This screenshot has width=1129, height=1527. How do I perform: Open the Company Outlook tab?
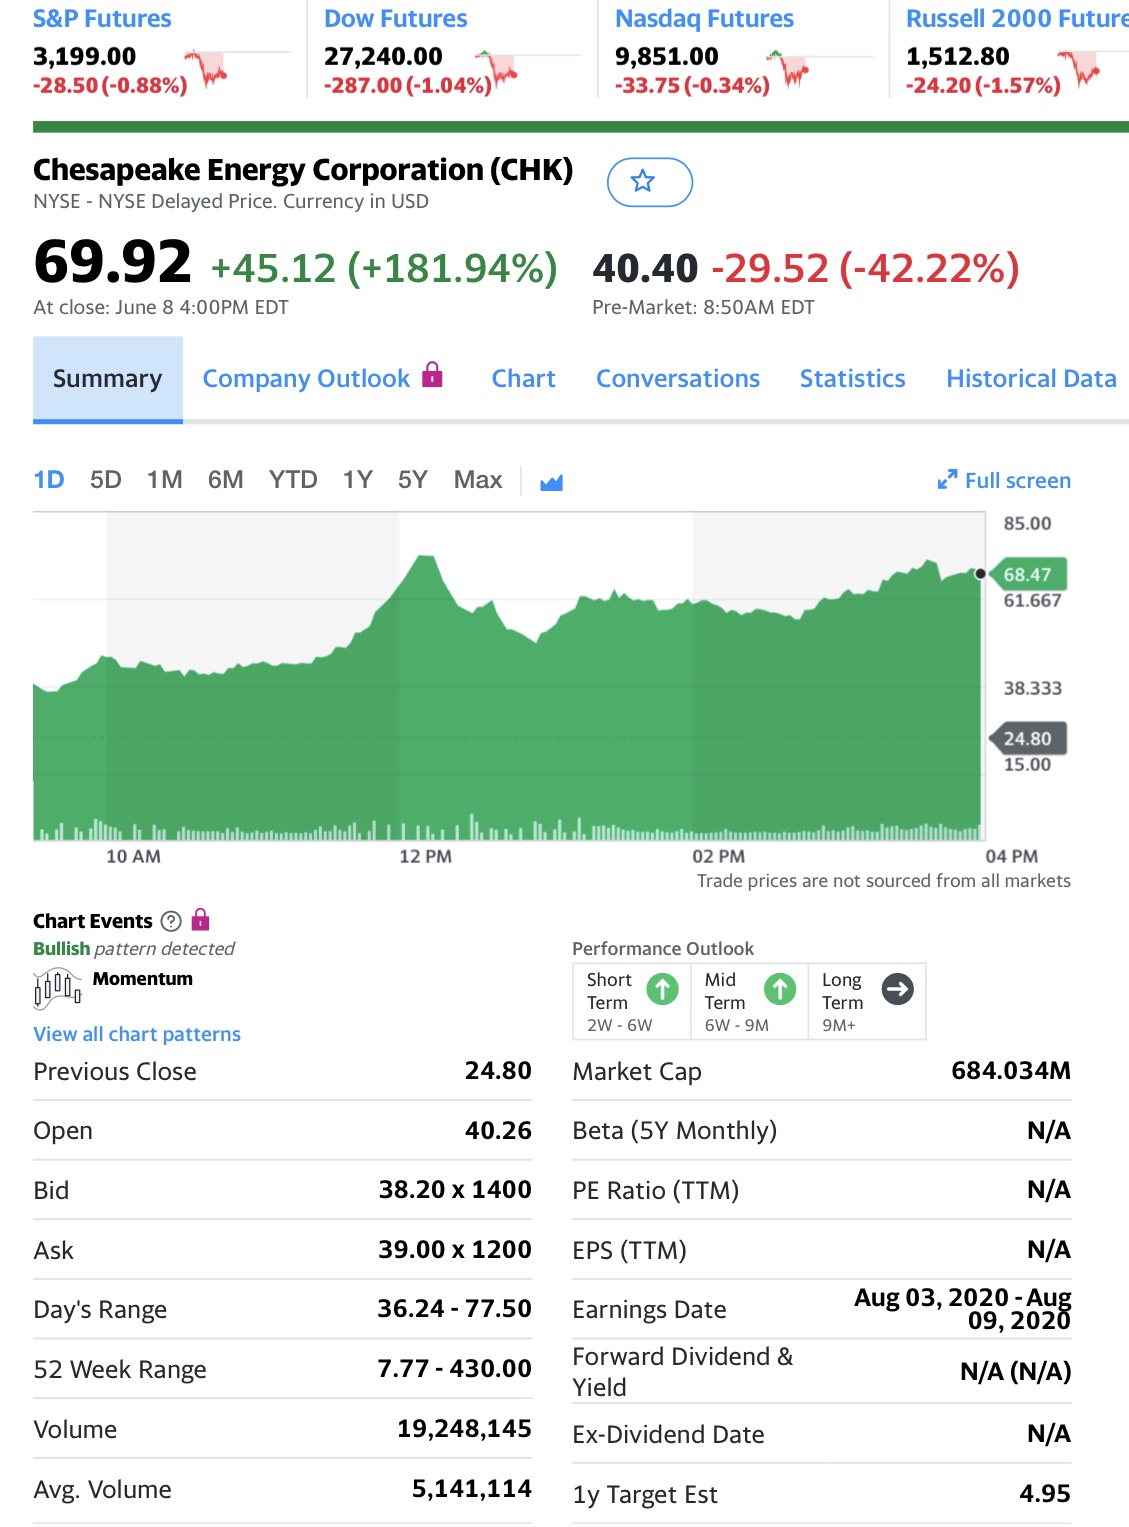point(306,379)
